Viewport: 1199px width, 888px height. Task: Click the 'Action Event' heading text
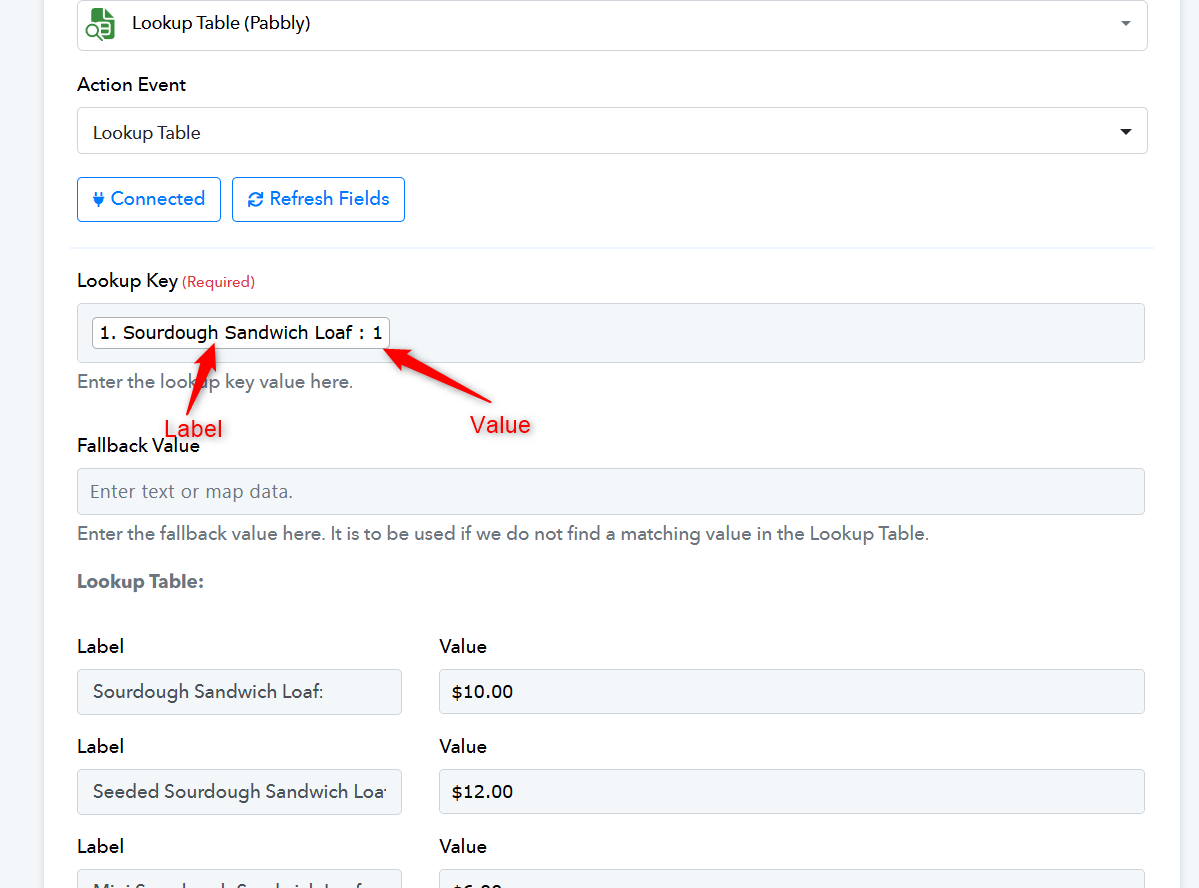pyautogui.click(x=132, y=85)
